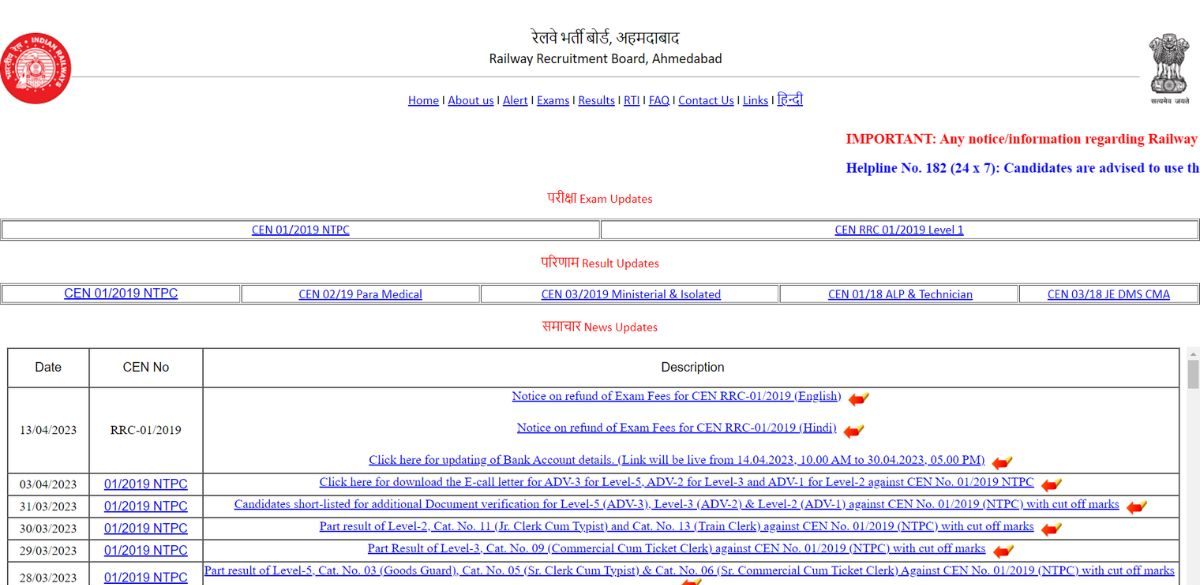Open CEN 03/18 JE DMS CMA results

tap(1108, 295)
